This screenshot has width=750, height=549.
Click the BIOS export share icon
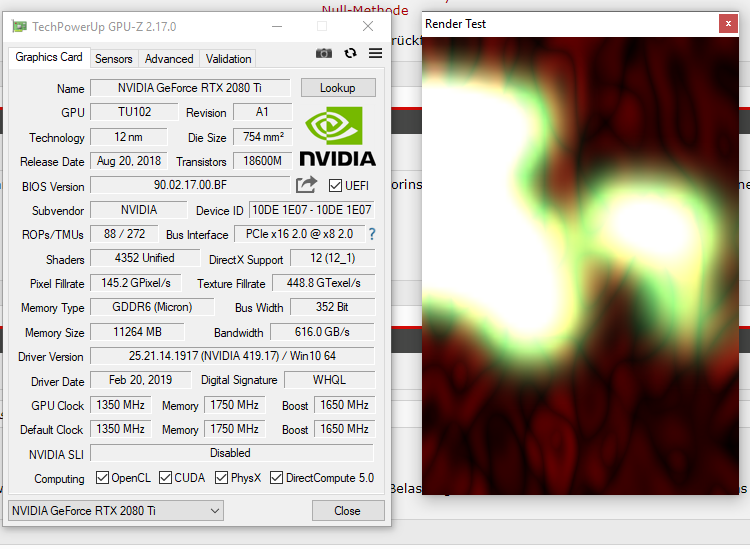pos(306,185)
